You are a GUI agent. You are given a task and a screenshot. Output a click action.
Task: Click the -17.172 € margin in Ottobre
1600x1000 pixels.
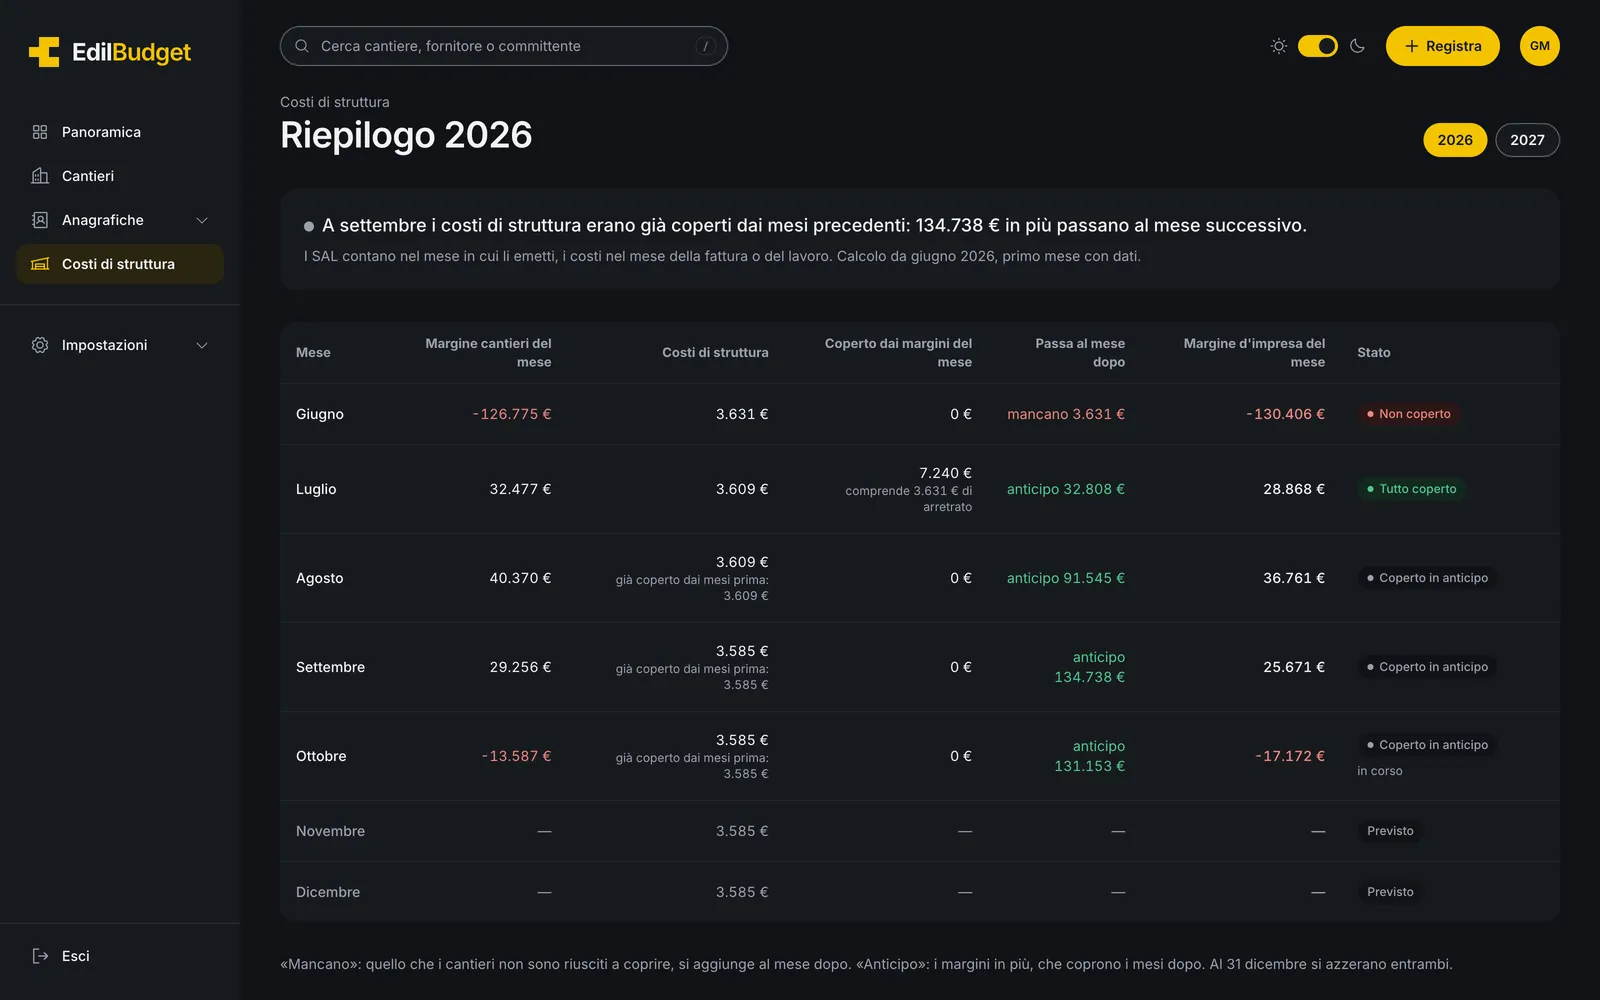pos(1290,756)
